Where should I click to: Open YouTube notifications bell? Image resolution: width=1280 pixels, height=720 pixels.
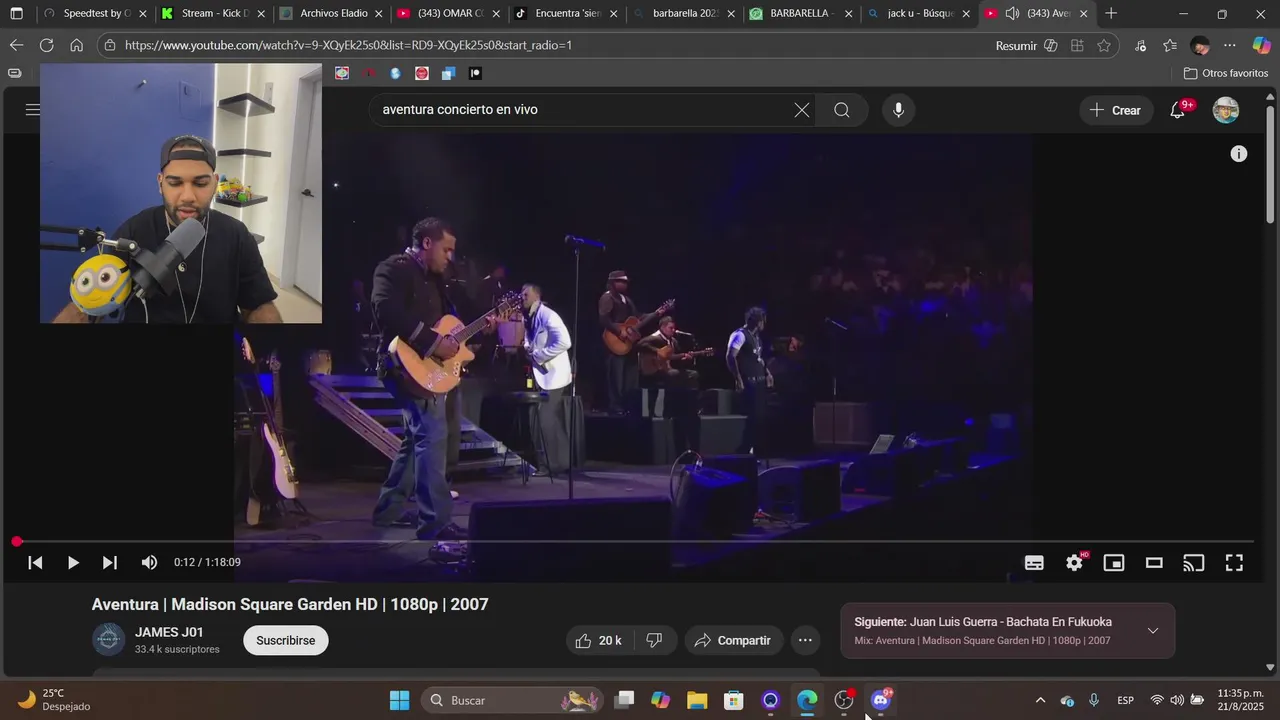(1177, 110)
